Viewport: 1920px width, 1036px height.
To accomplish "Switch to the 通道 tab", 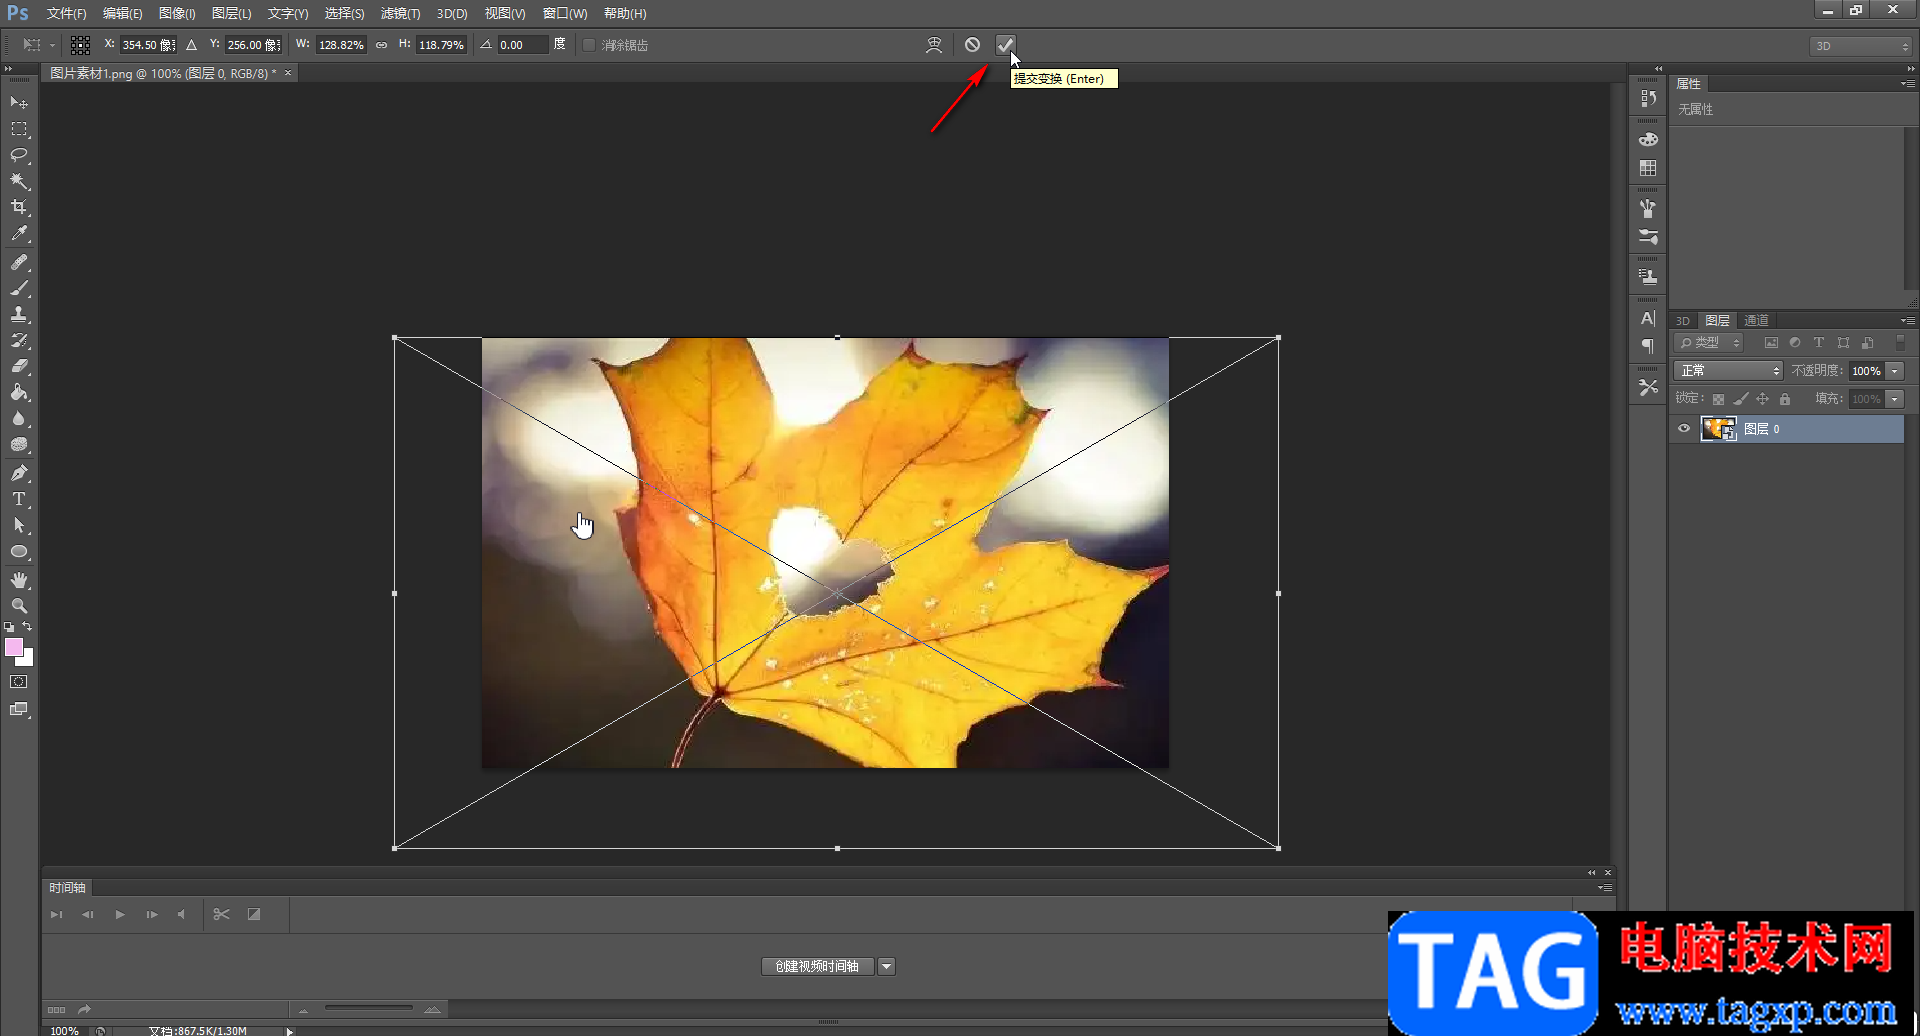I will pos(1756,320).
